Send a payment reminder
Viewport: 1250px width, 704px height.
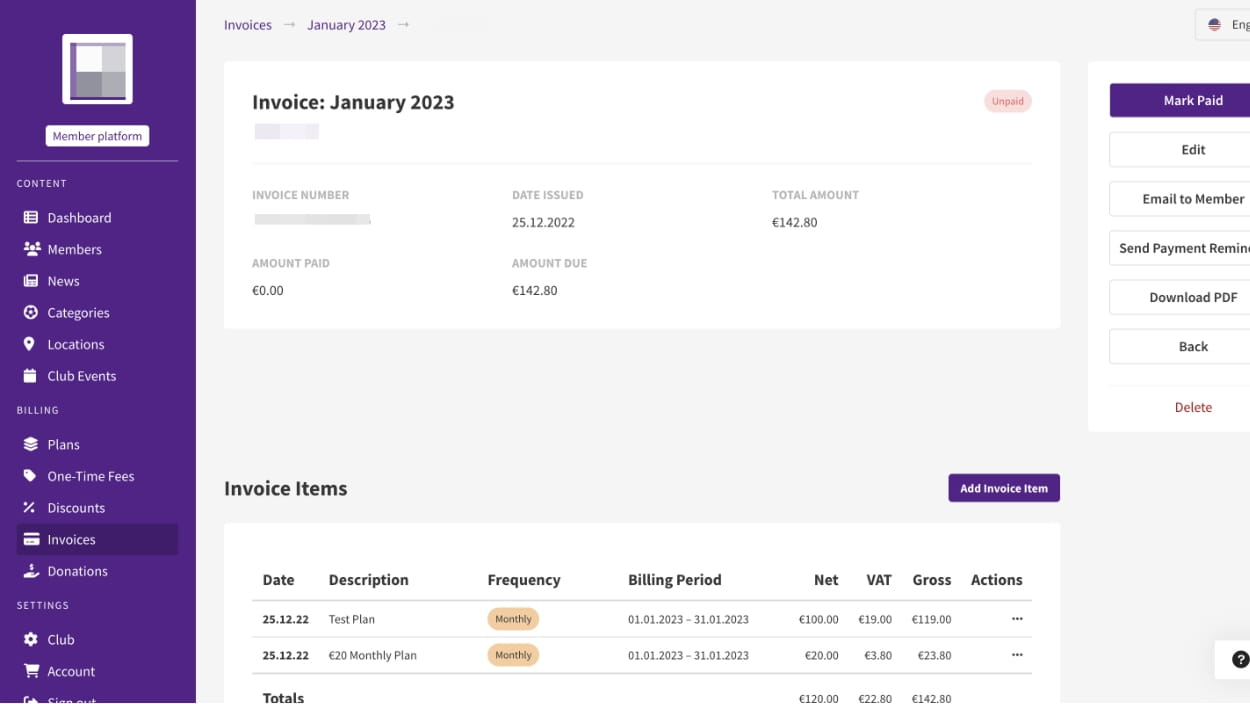1180,248
